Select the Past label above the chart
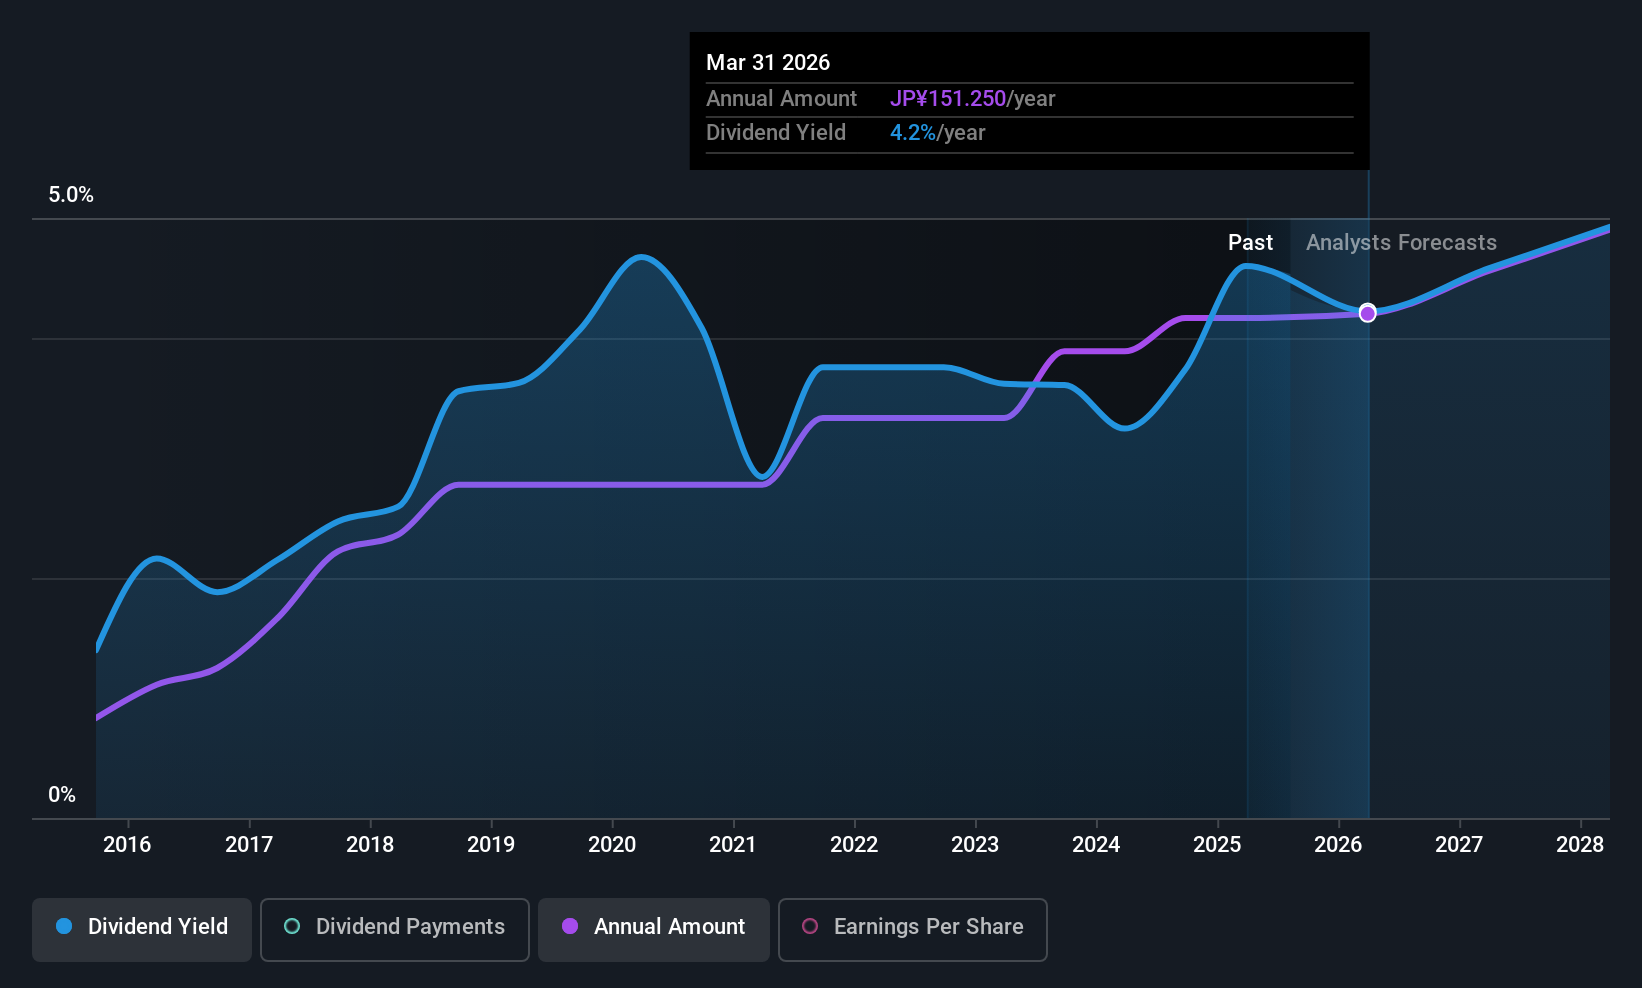 (x=1250, y=242)
